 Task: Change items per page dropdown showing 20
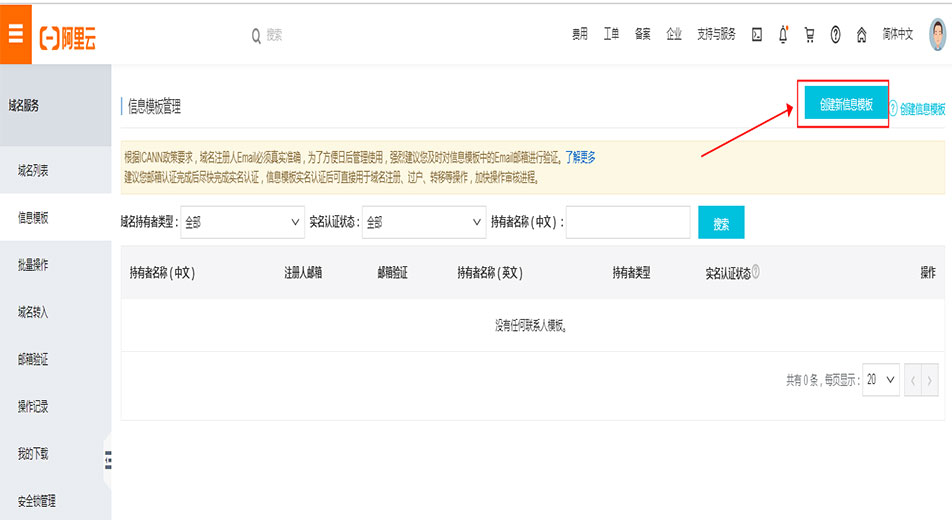881,380
